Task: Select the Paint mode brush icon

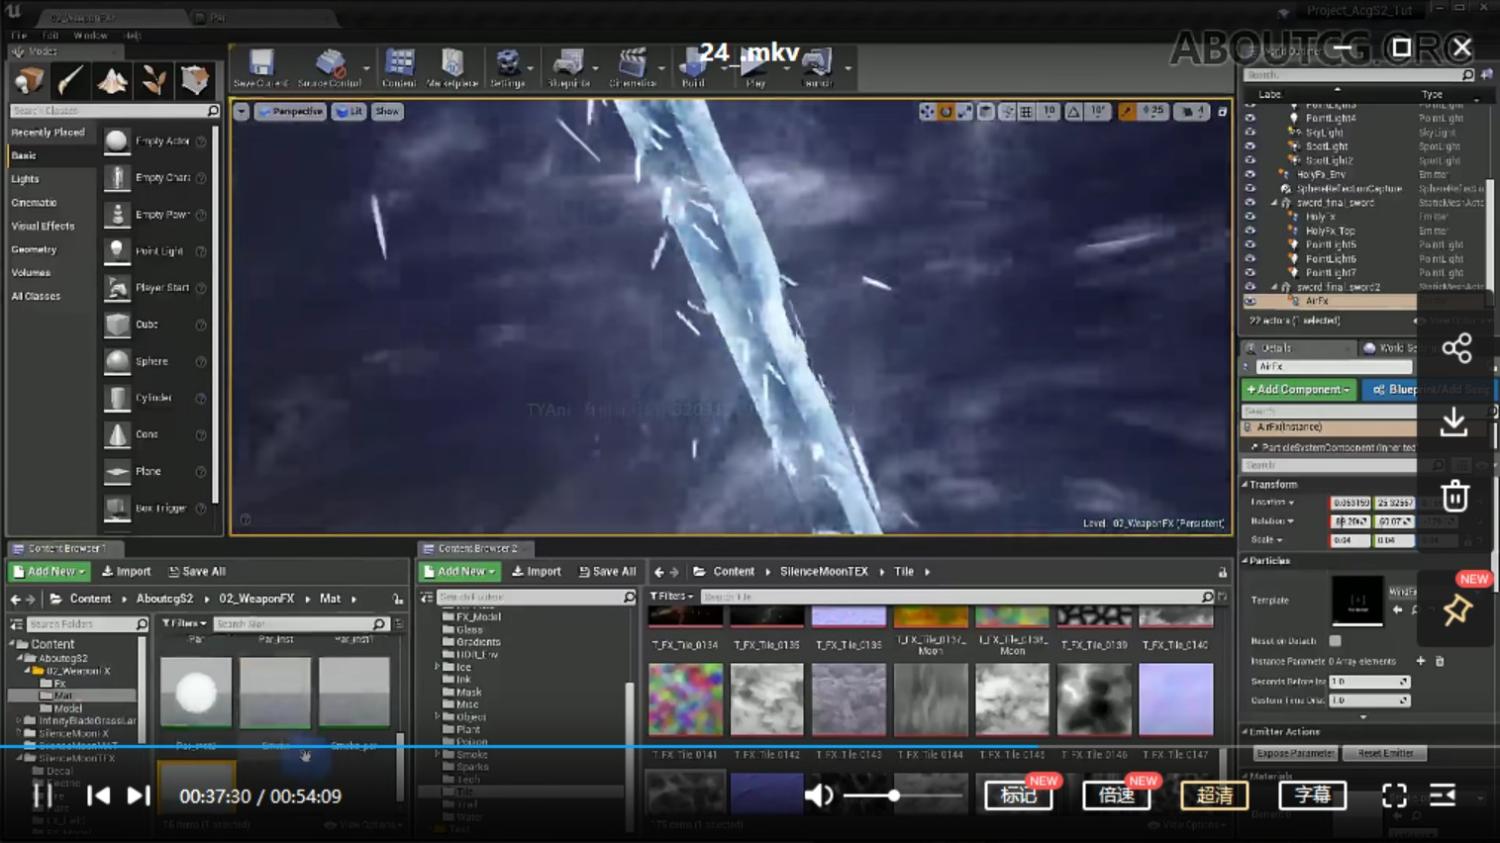Action: pyautogui.click(x=70, y=80)
